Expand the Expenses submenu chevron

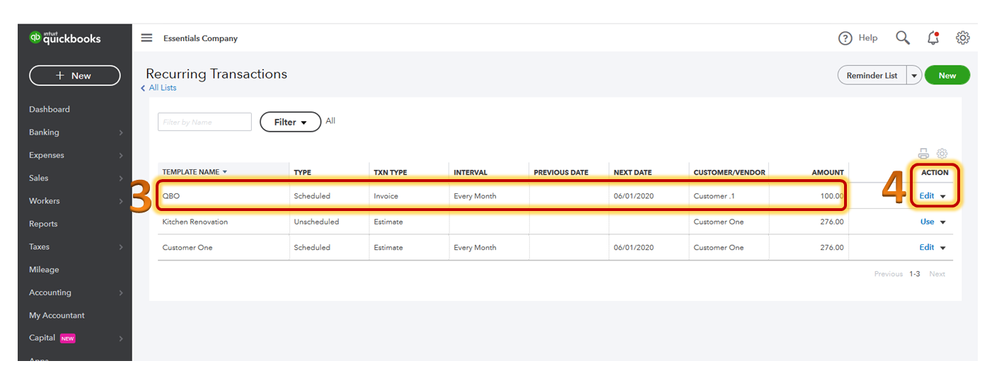click(x=120, y=156)
